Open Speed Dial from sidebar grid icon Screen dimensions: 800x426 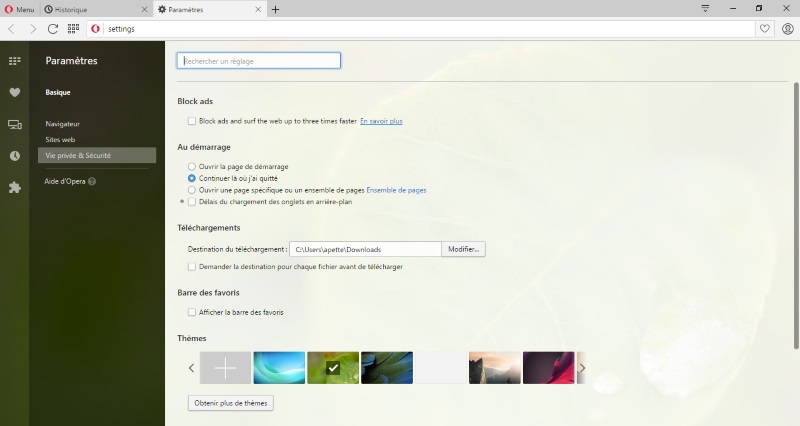(14, 61)
